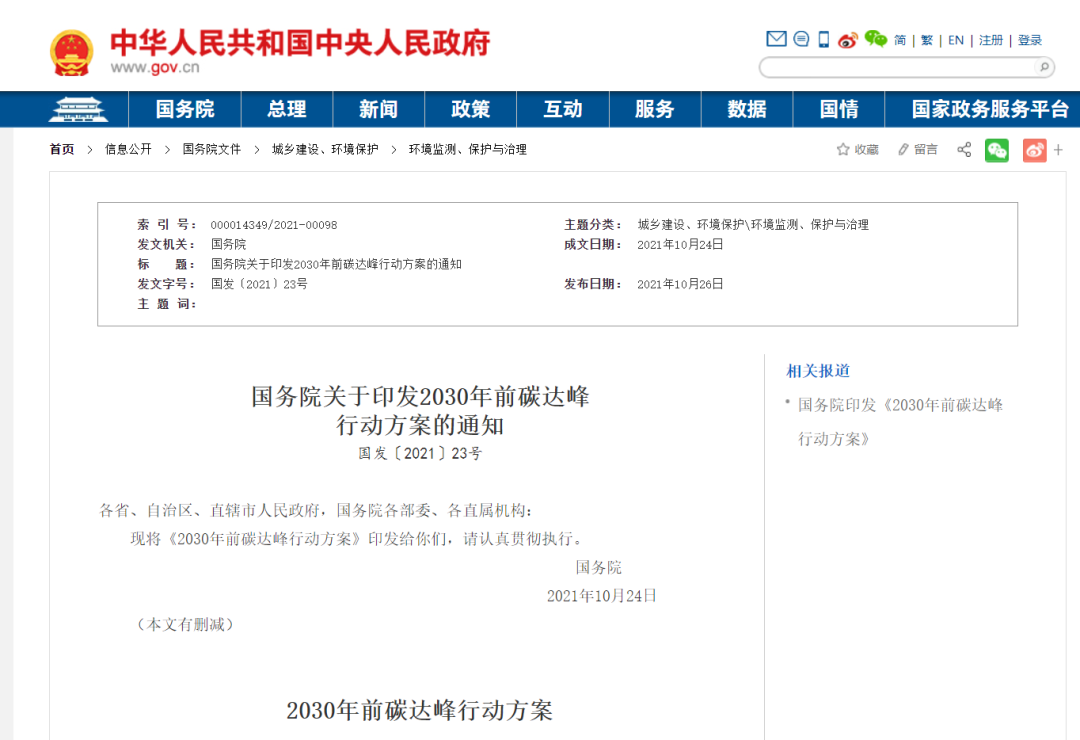Click 发文机关 value 国务院 in table
This screenshot has width=1080, height=740.
228,245
